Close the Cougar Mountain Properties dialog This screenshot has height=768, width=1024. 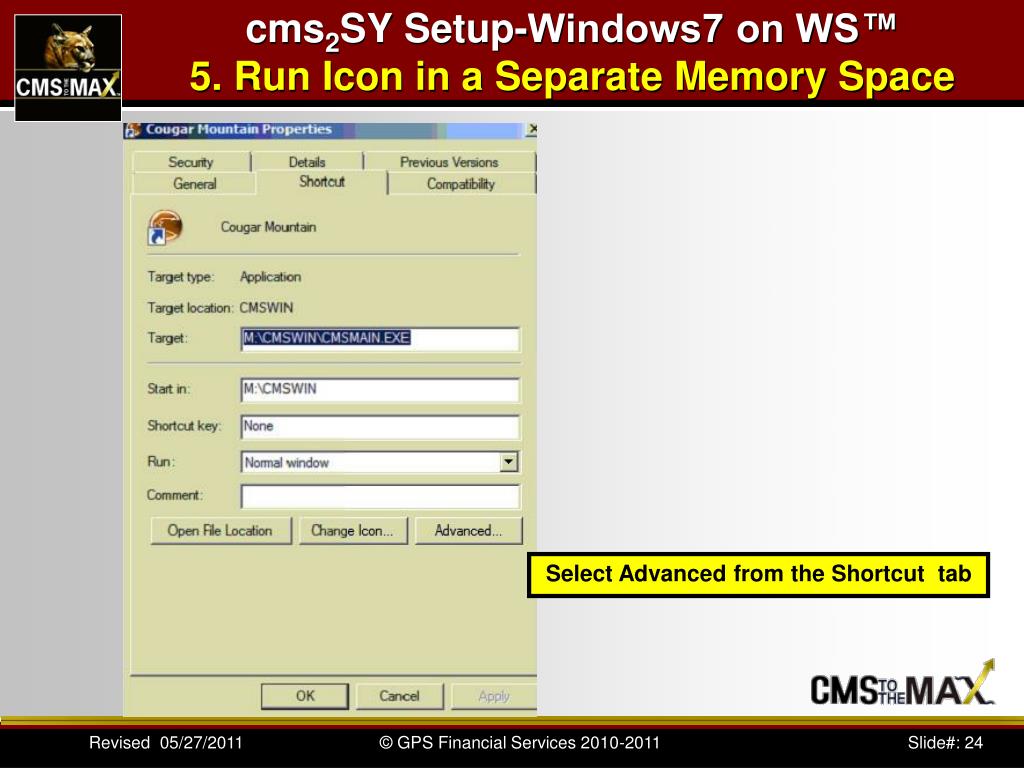(532, 129)
